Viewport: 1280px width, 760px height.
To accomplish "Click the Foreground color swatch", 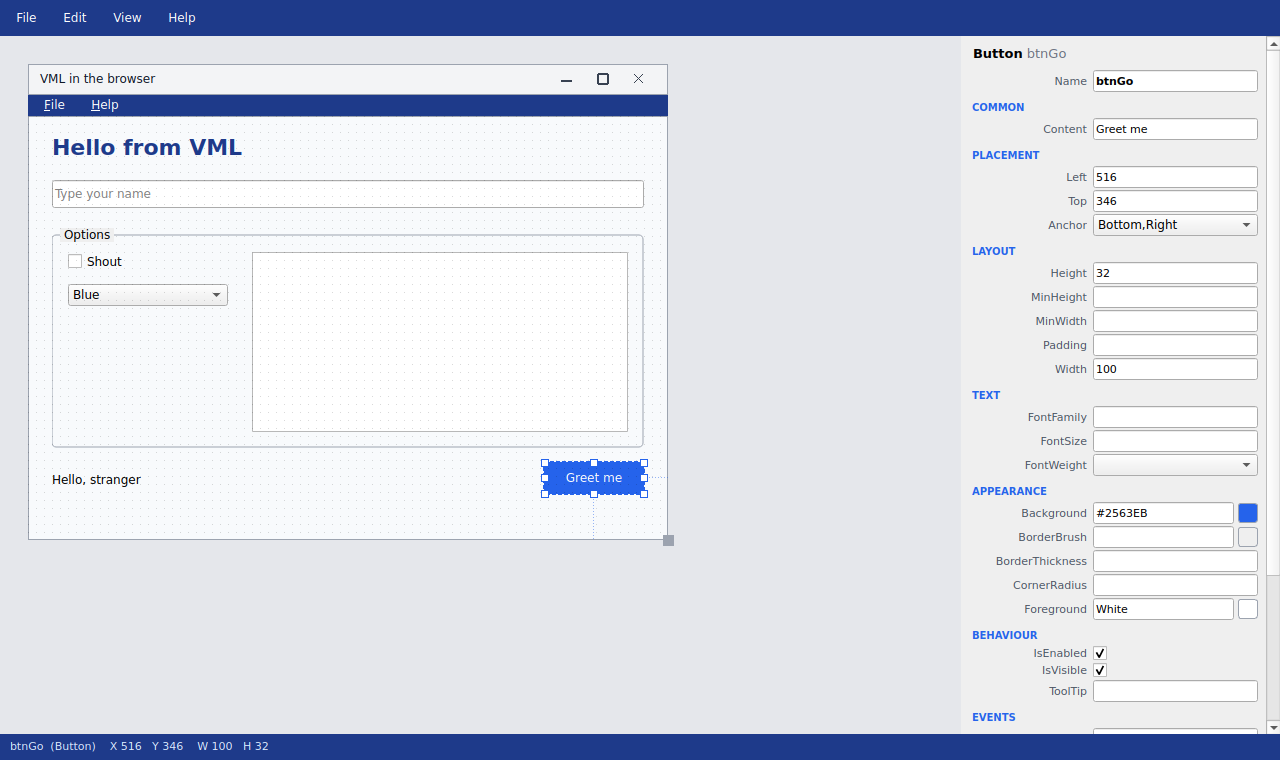I will [1248, 609].
